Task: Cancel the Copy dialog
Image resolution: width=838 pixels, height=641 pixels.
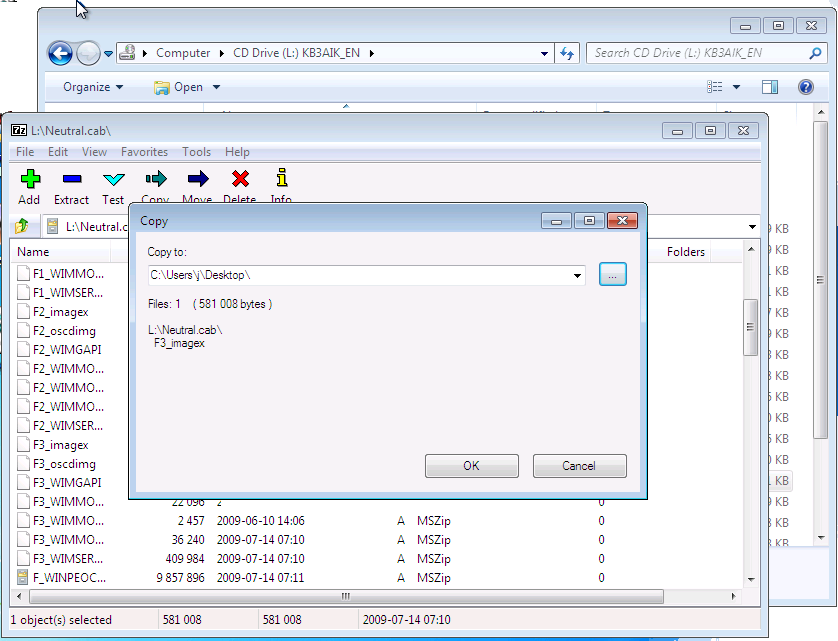Action: pos(579,465)
